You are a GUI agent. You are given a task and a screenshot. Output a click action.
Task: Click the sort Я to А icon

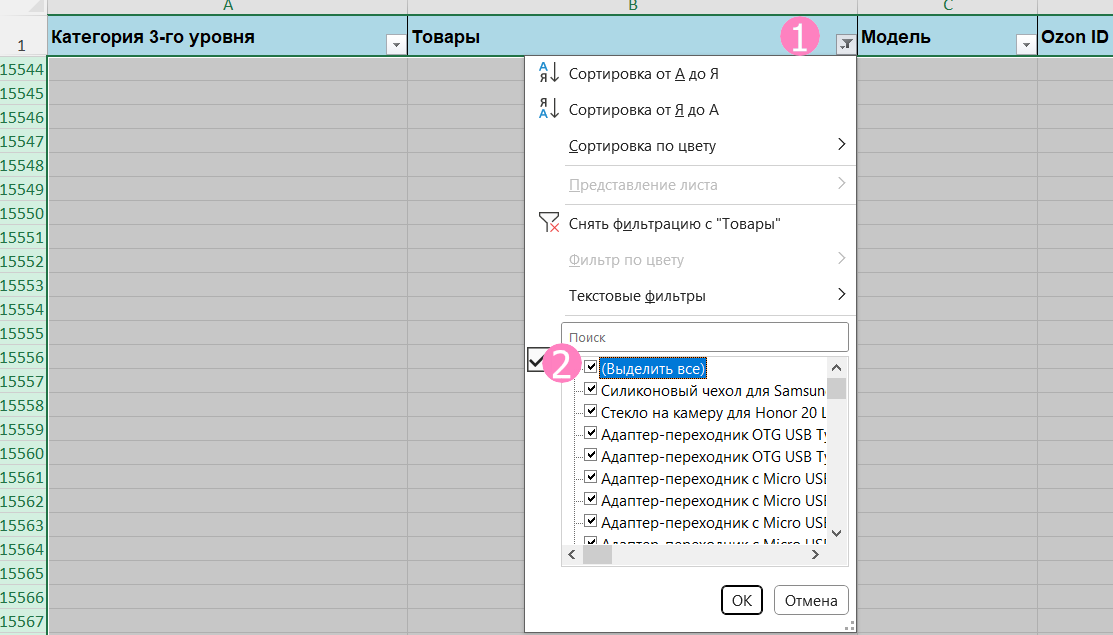pos(549,109)
